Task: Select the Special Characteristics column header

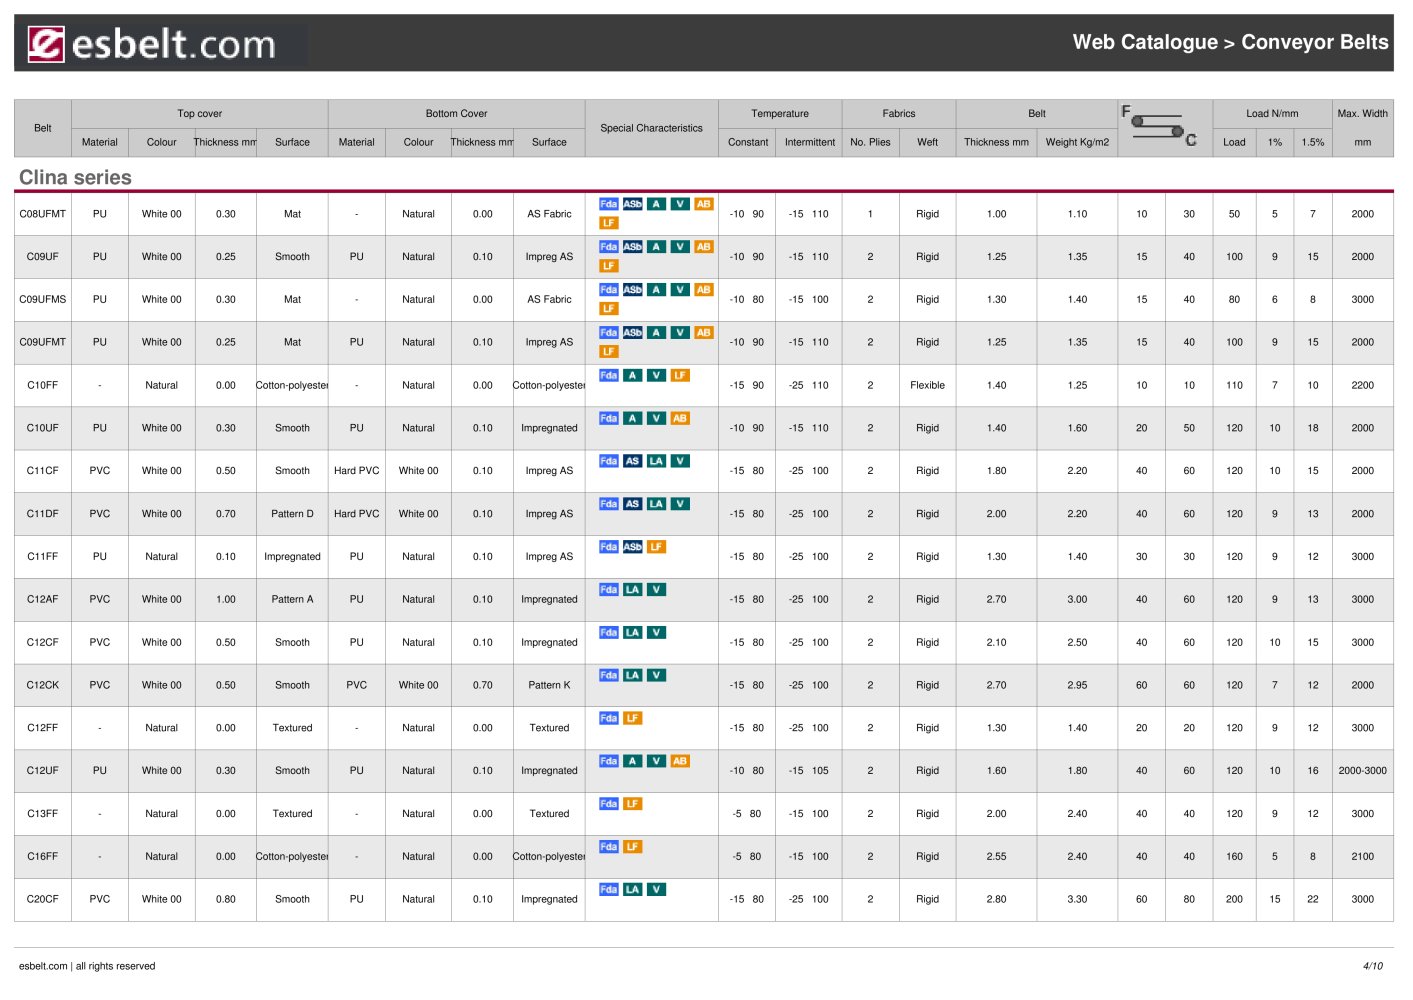Action: point(651,128)
